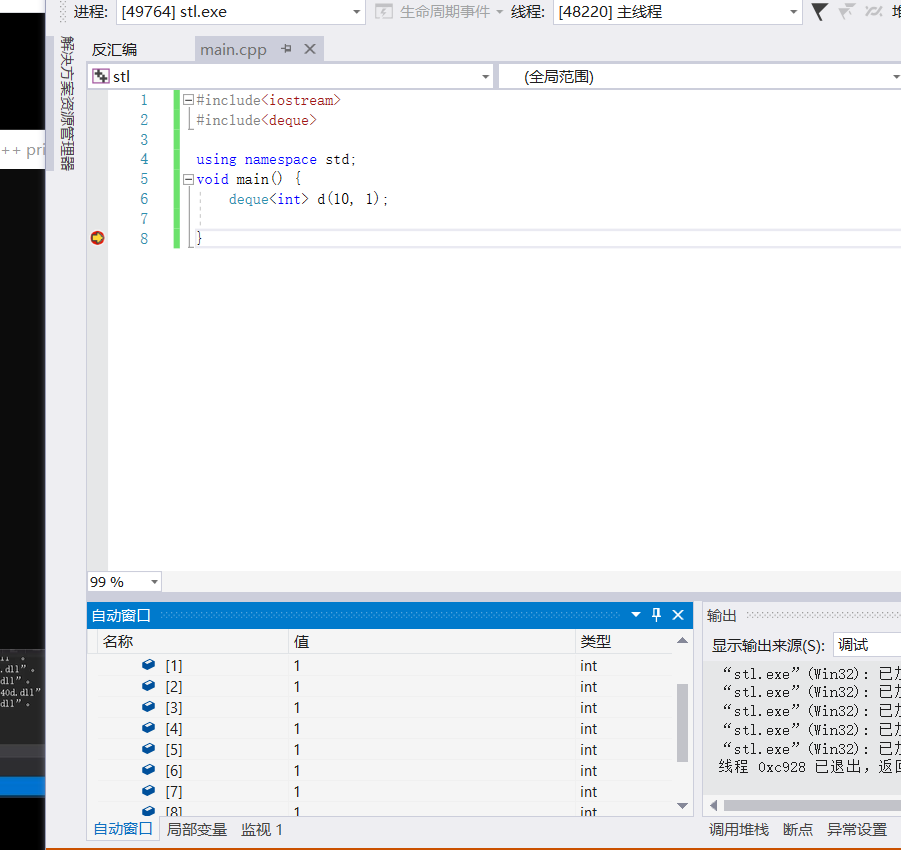Screen dimensions: 901x850
Task: Select the [5] element row
Action: pyautogui.click(x=384, y=749)
